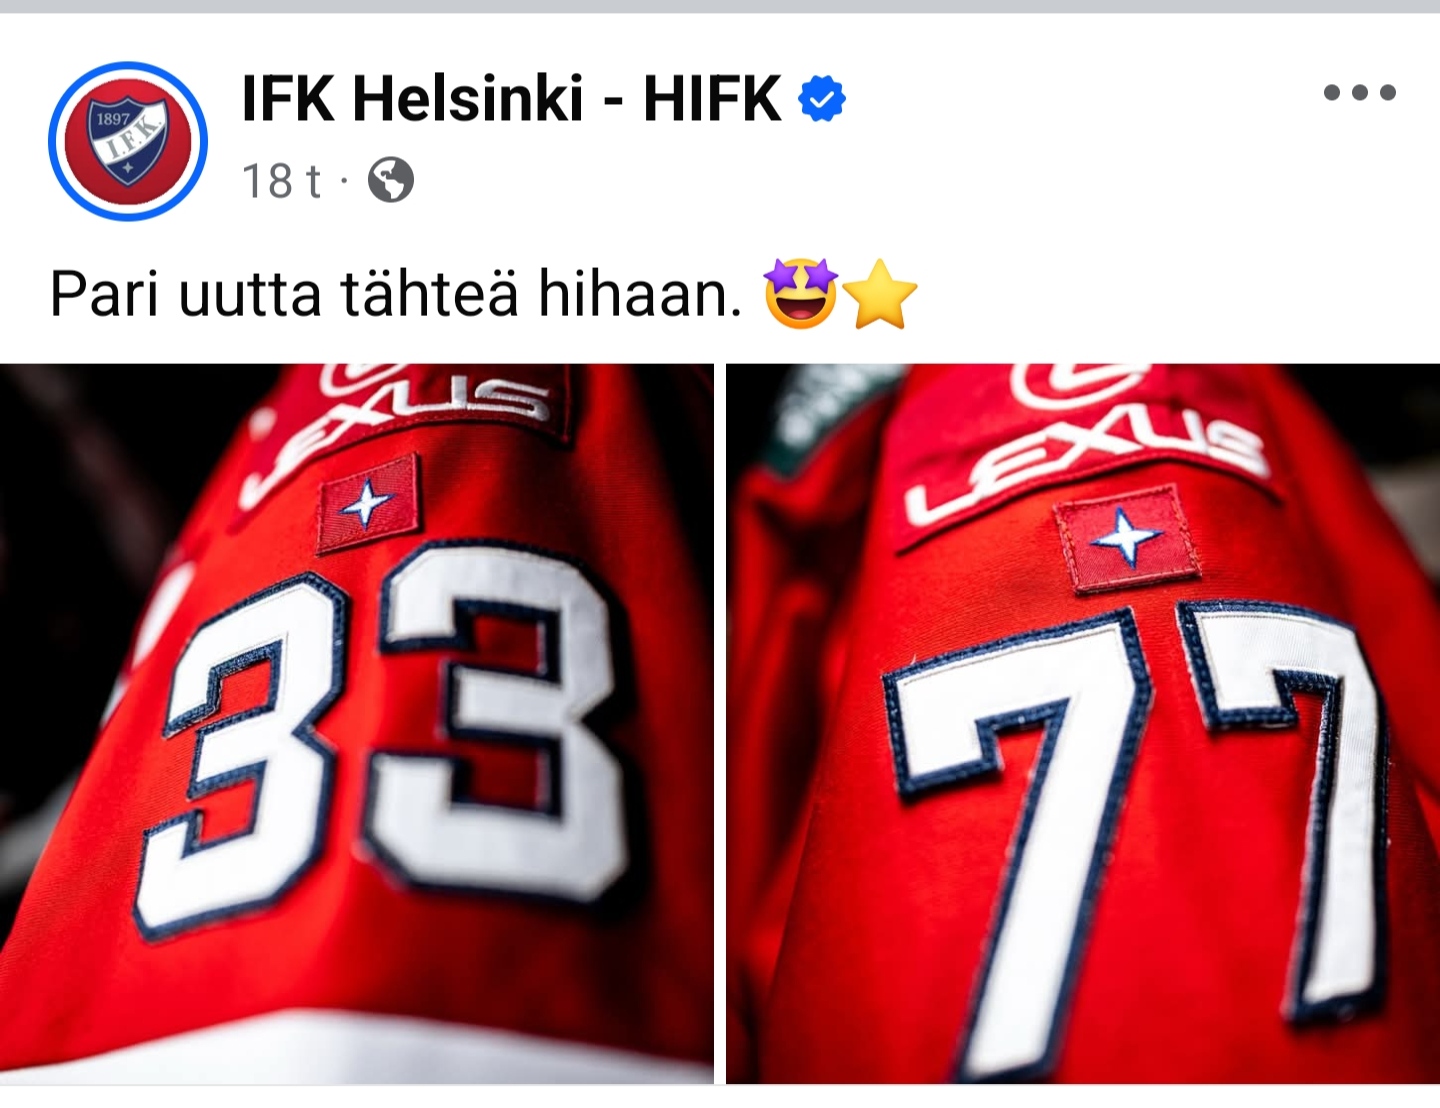The width and height of the screenshot is (1440, 1108).
Task: Open the IFK Helsinki - HIFK page name
Action: coord(511,98)
